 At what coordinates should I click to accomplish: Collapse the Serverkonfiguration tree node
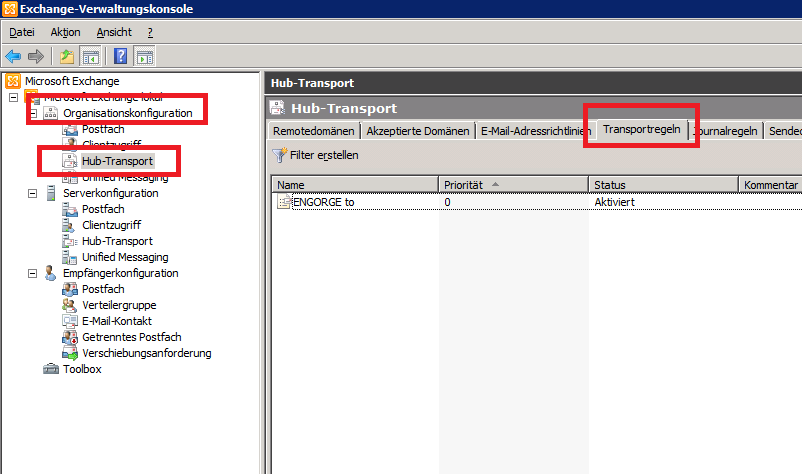pos(32,193)
